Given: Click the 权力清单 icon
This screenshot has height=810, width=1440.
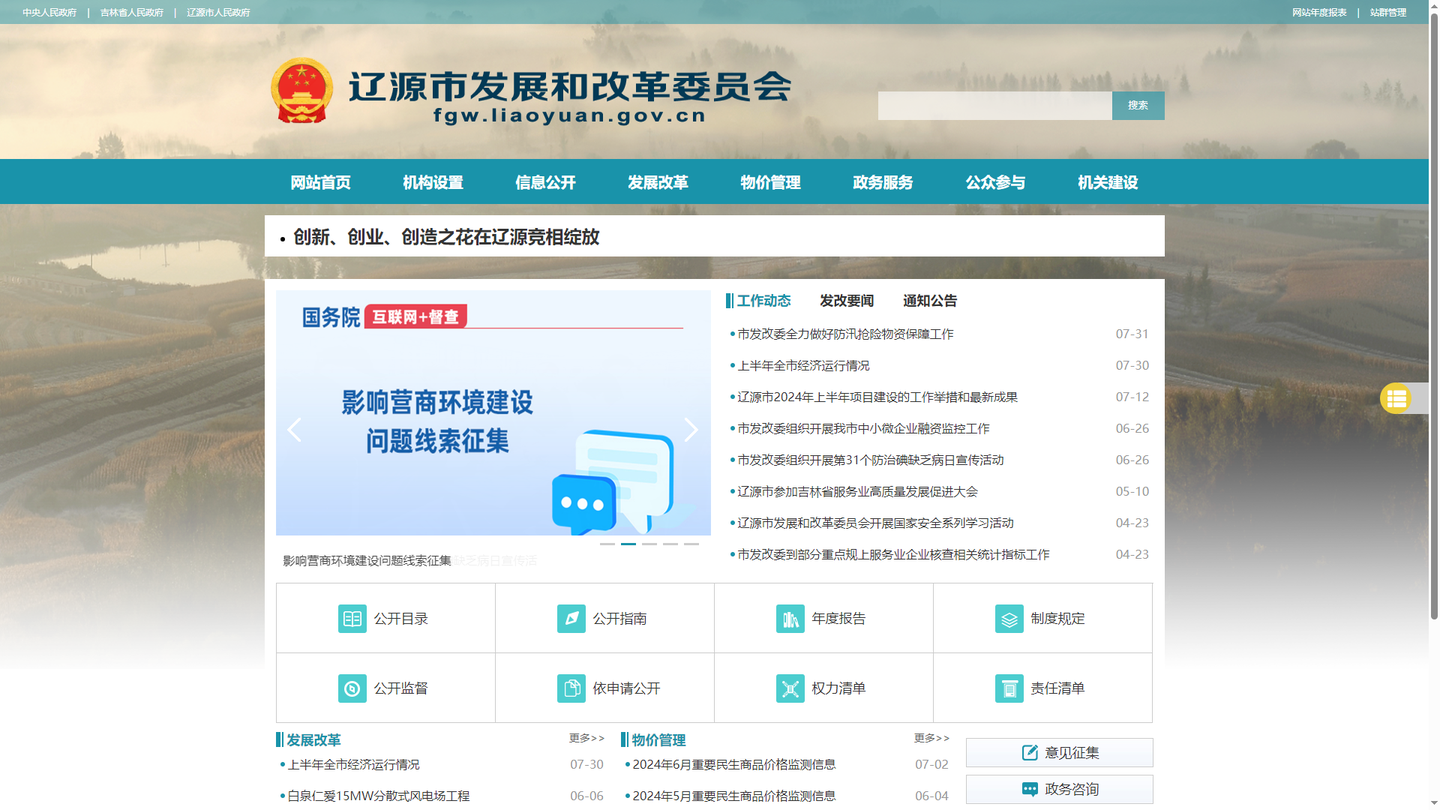Looking at the screenshot, I should tap(790, 688).
